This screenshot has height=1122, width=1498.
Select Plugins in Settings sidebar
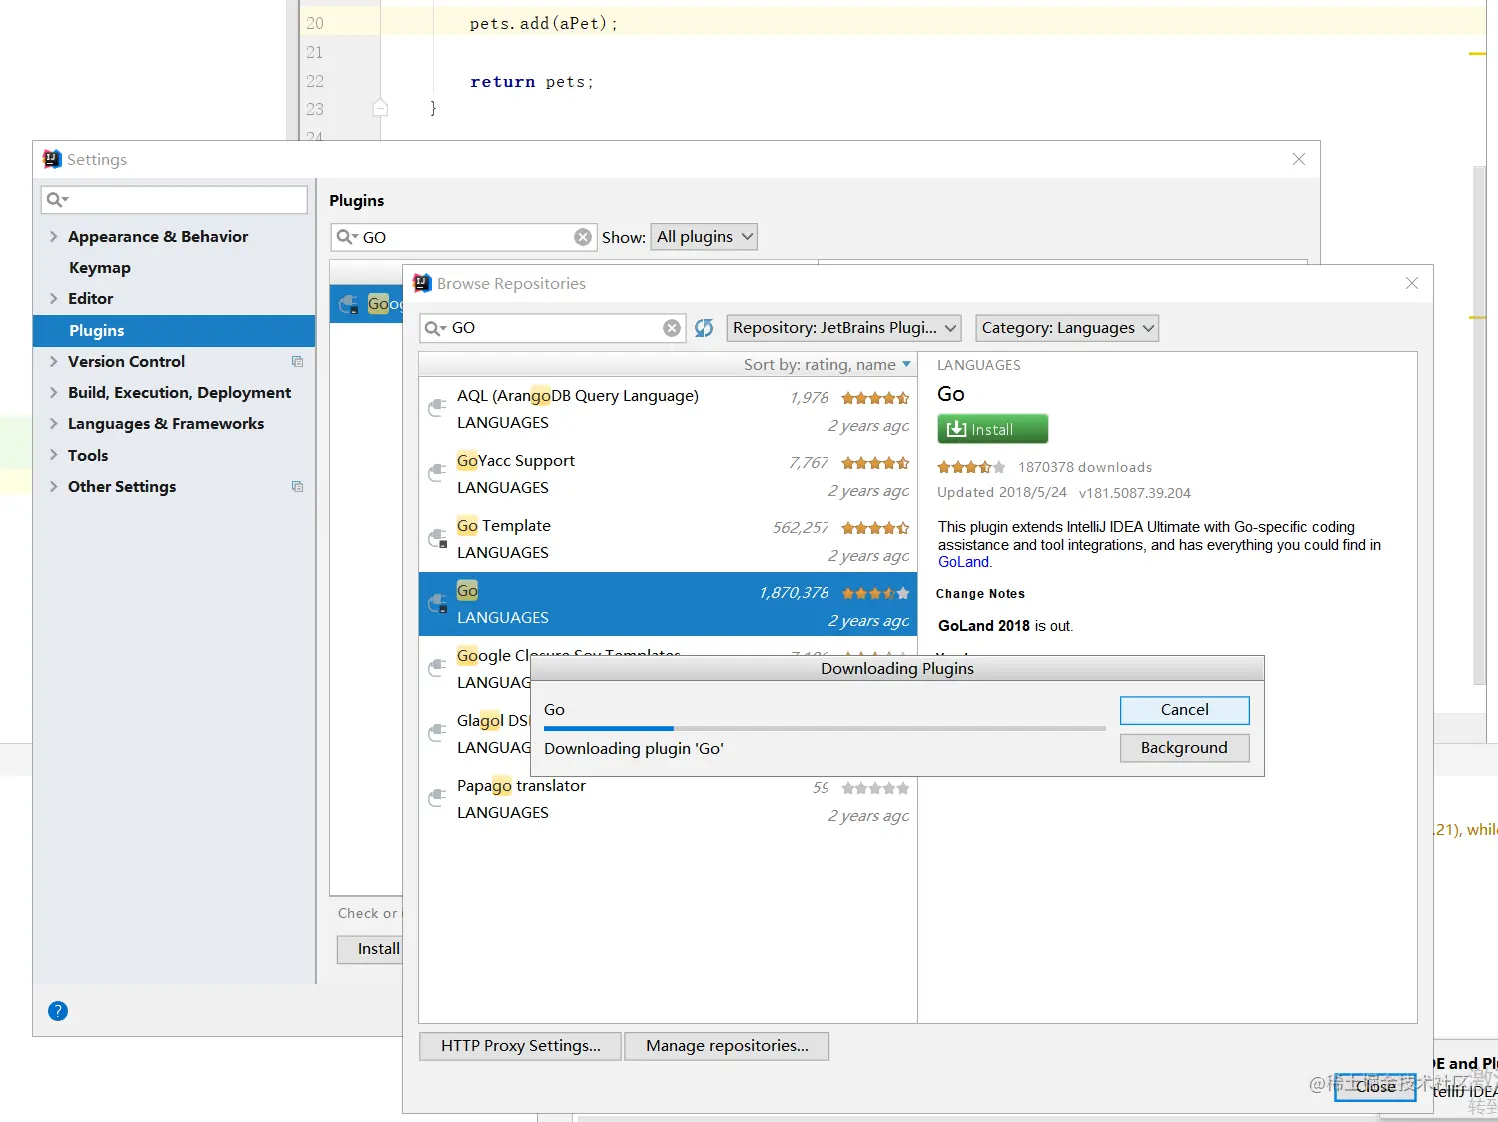pos(174,331)
